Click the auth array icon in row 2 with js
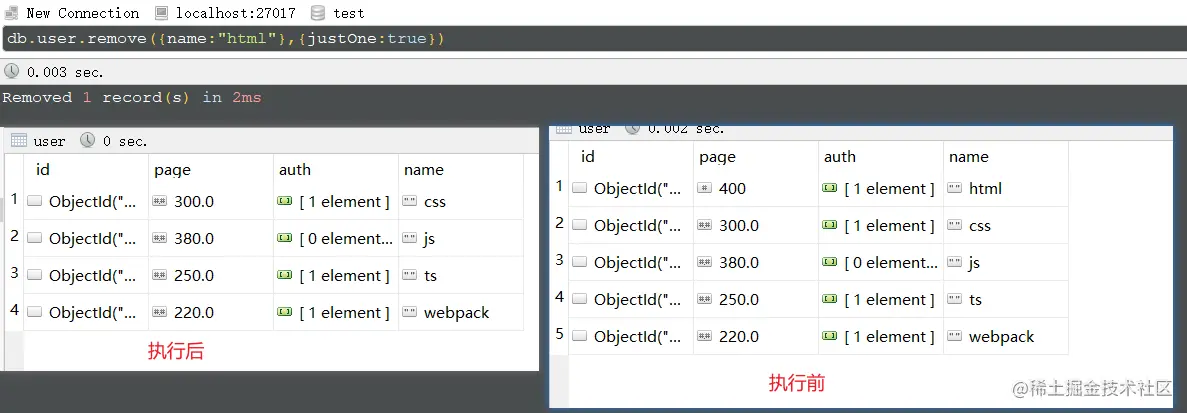 click(x=285, y=238)
